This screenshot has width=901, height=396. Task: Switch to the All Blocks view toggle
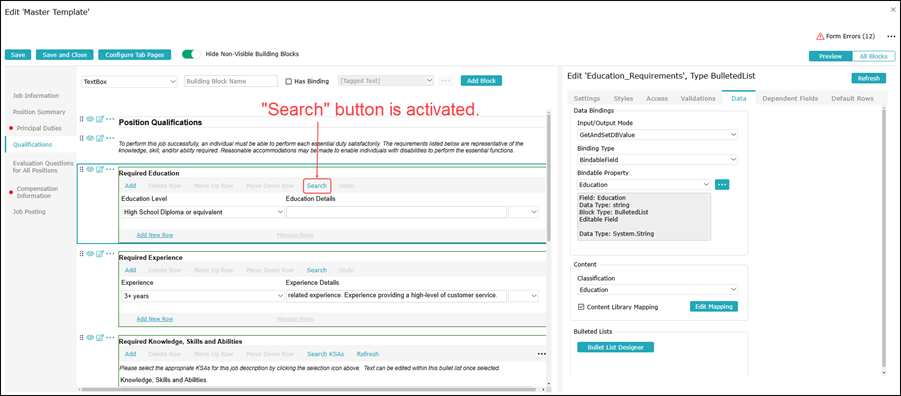[873, 56]
